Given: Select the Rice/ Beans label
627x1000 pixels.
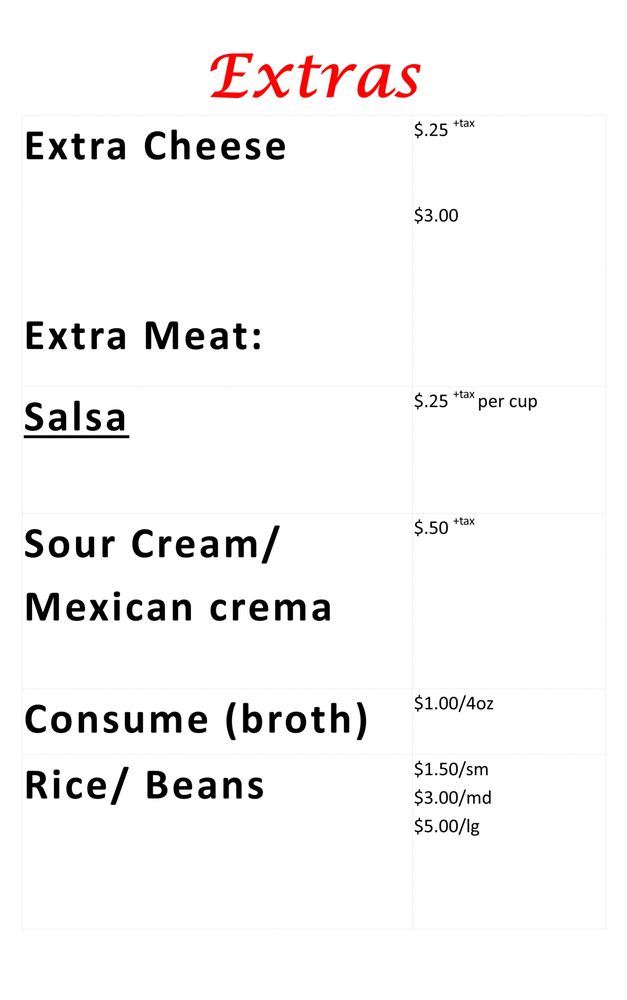Looking at the screenshot, I should tap(145, 786).
